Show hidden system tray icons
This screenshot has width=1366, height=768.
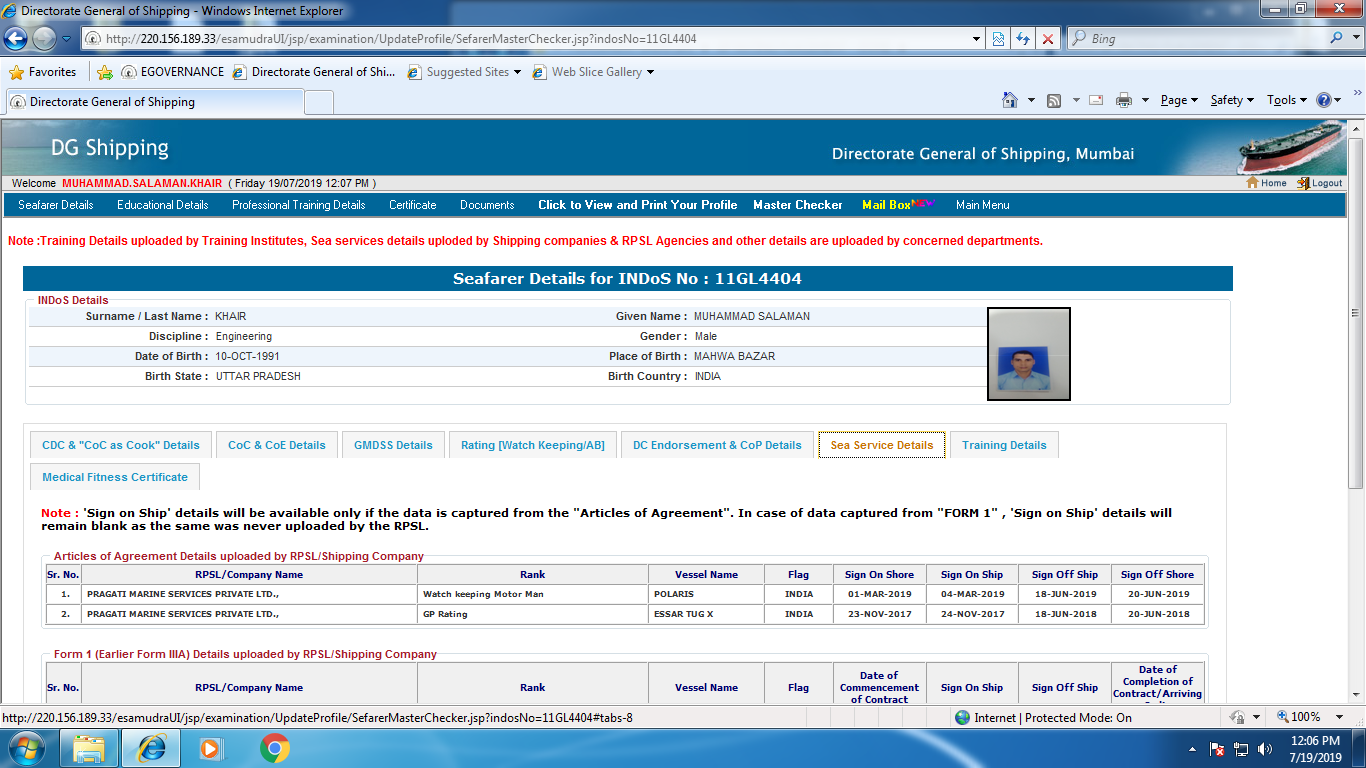coord(1192,748)
